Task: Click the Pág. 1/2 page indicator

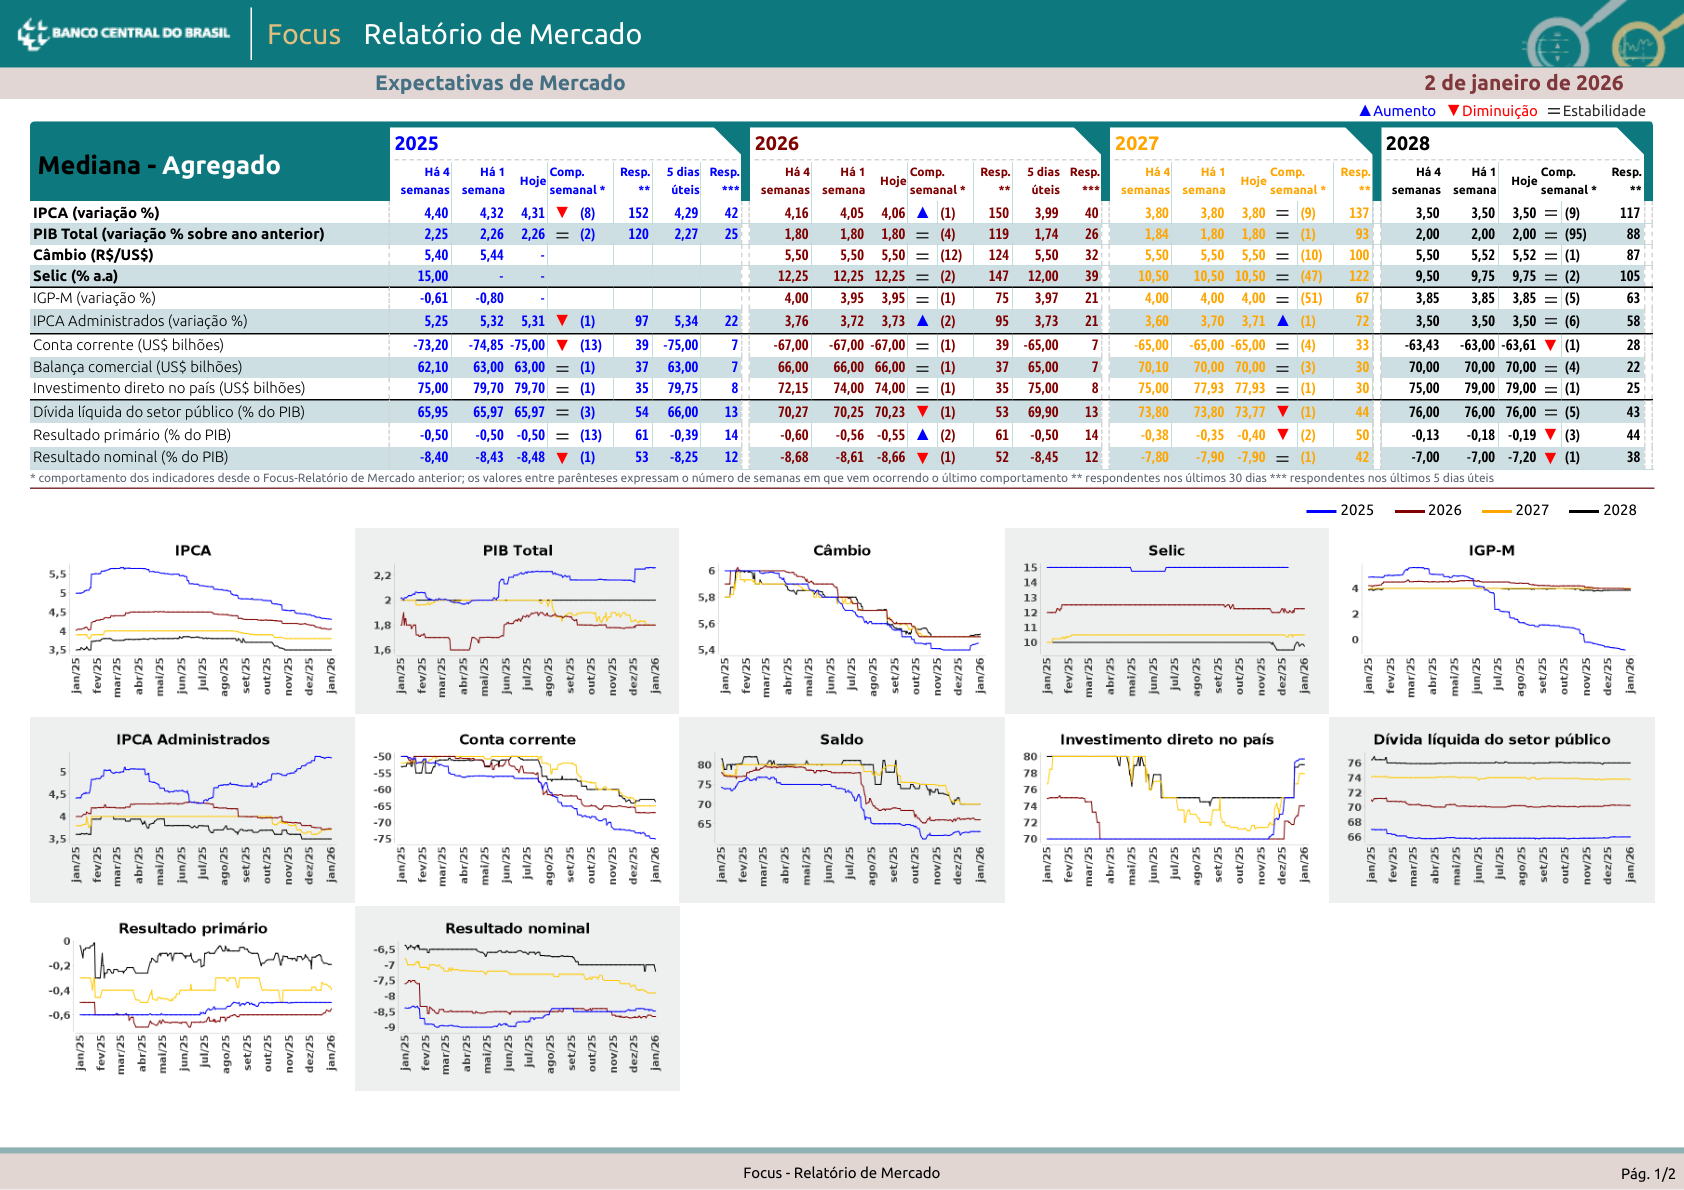Action: click(x=1647, y=1173)
